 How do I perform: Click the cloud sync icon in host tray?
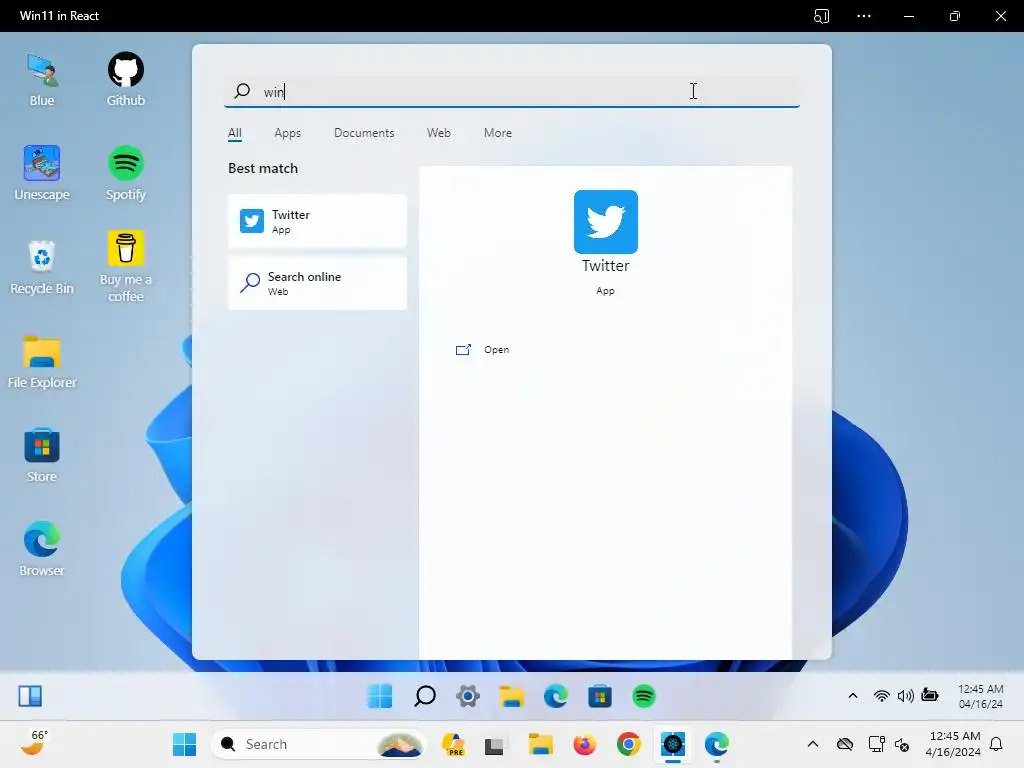[845, 744]
